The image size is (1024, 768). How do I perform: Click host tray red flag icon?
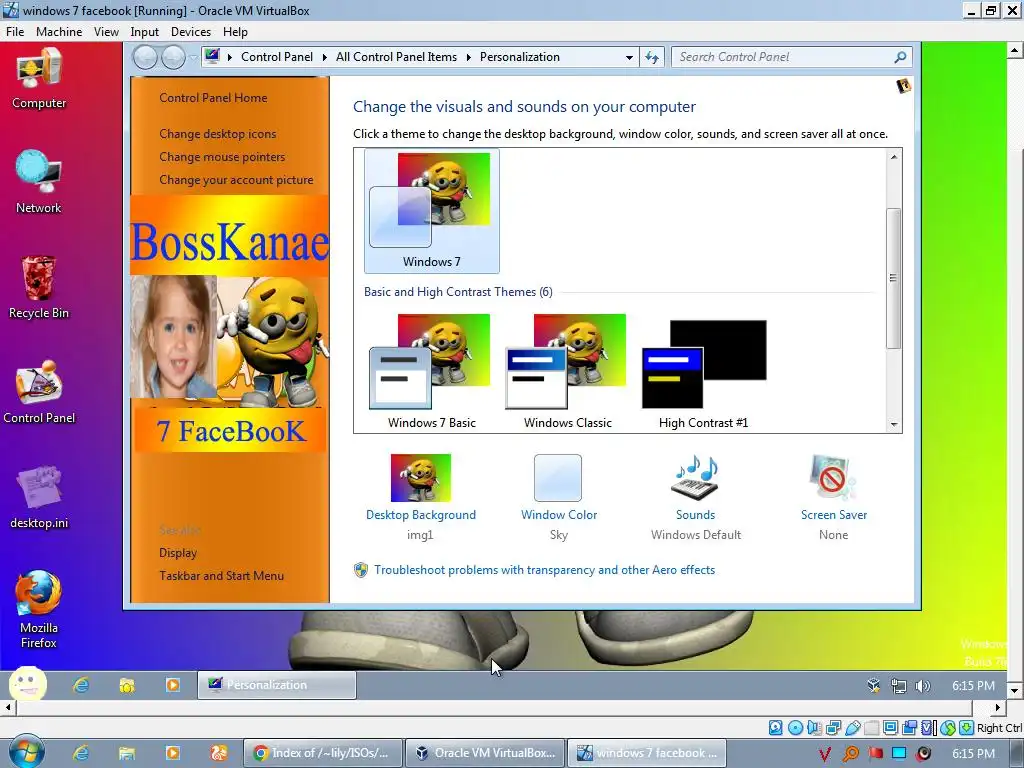pos(875,753)
